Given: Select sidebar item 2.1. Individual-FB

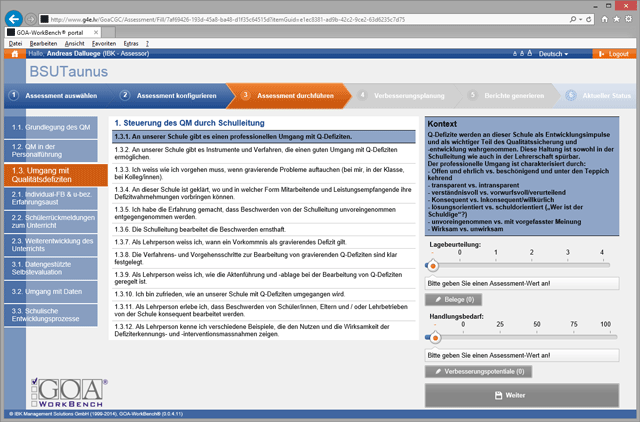Looking at the screenshot, I should pos(51,198).
